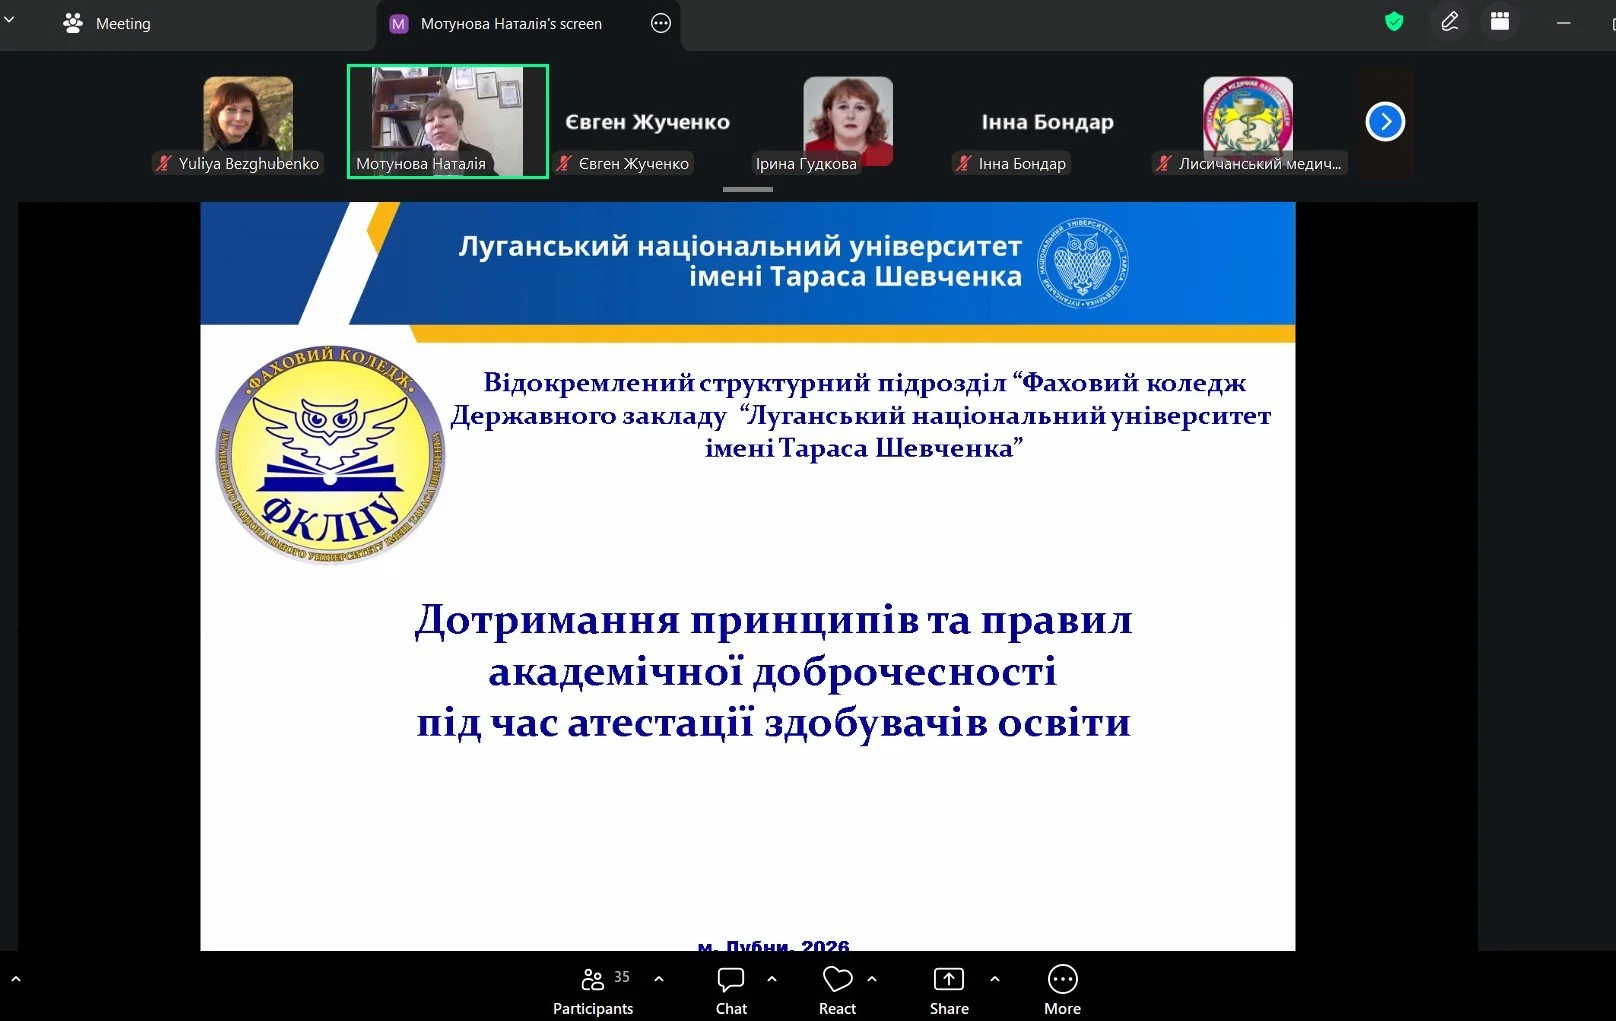Open more options on the shared screen tab
Image resolution: width=1616 pixels, height=1021 pixels.
pos(661,23)
